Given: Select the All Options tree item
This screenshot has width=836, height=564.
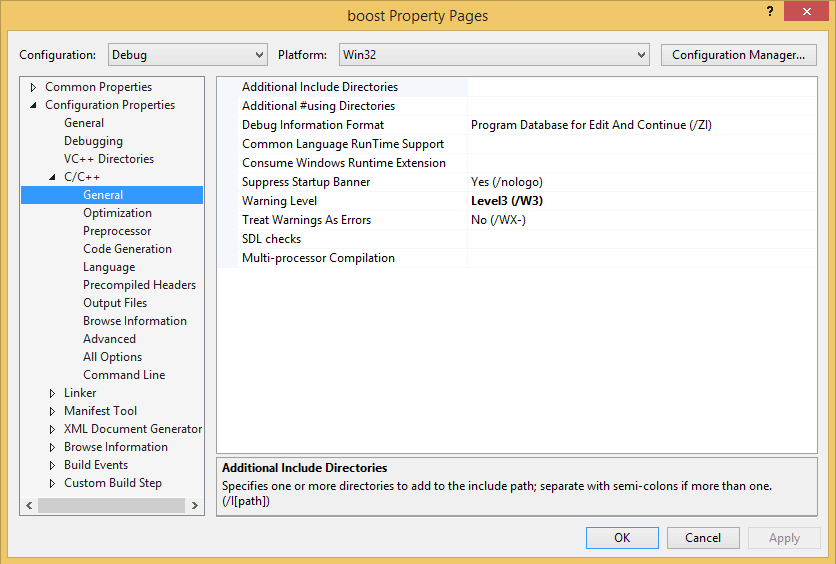Looking at the screenshot, I should tap(112, 357).
